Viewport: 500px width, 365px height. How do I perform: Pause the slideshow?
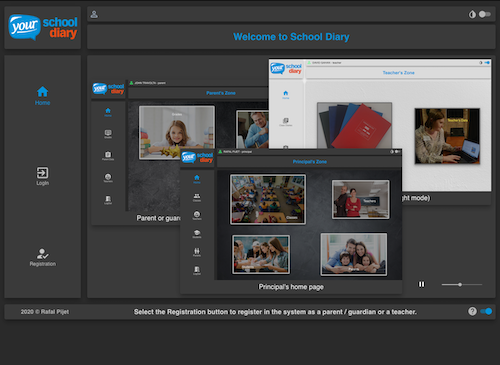tap(421, 284)
